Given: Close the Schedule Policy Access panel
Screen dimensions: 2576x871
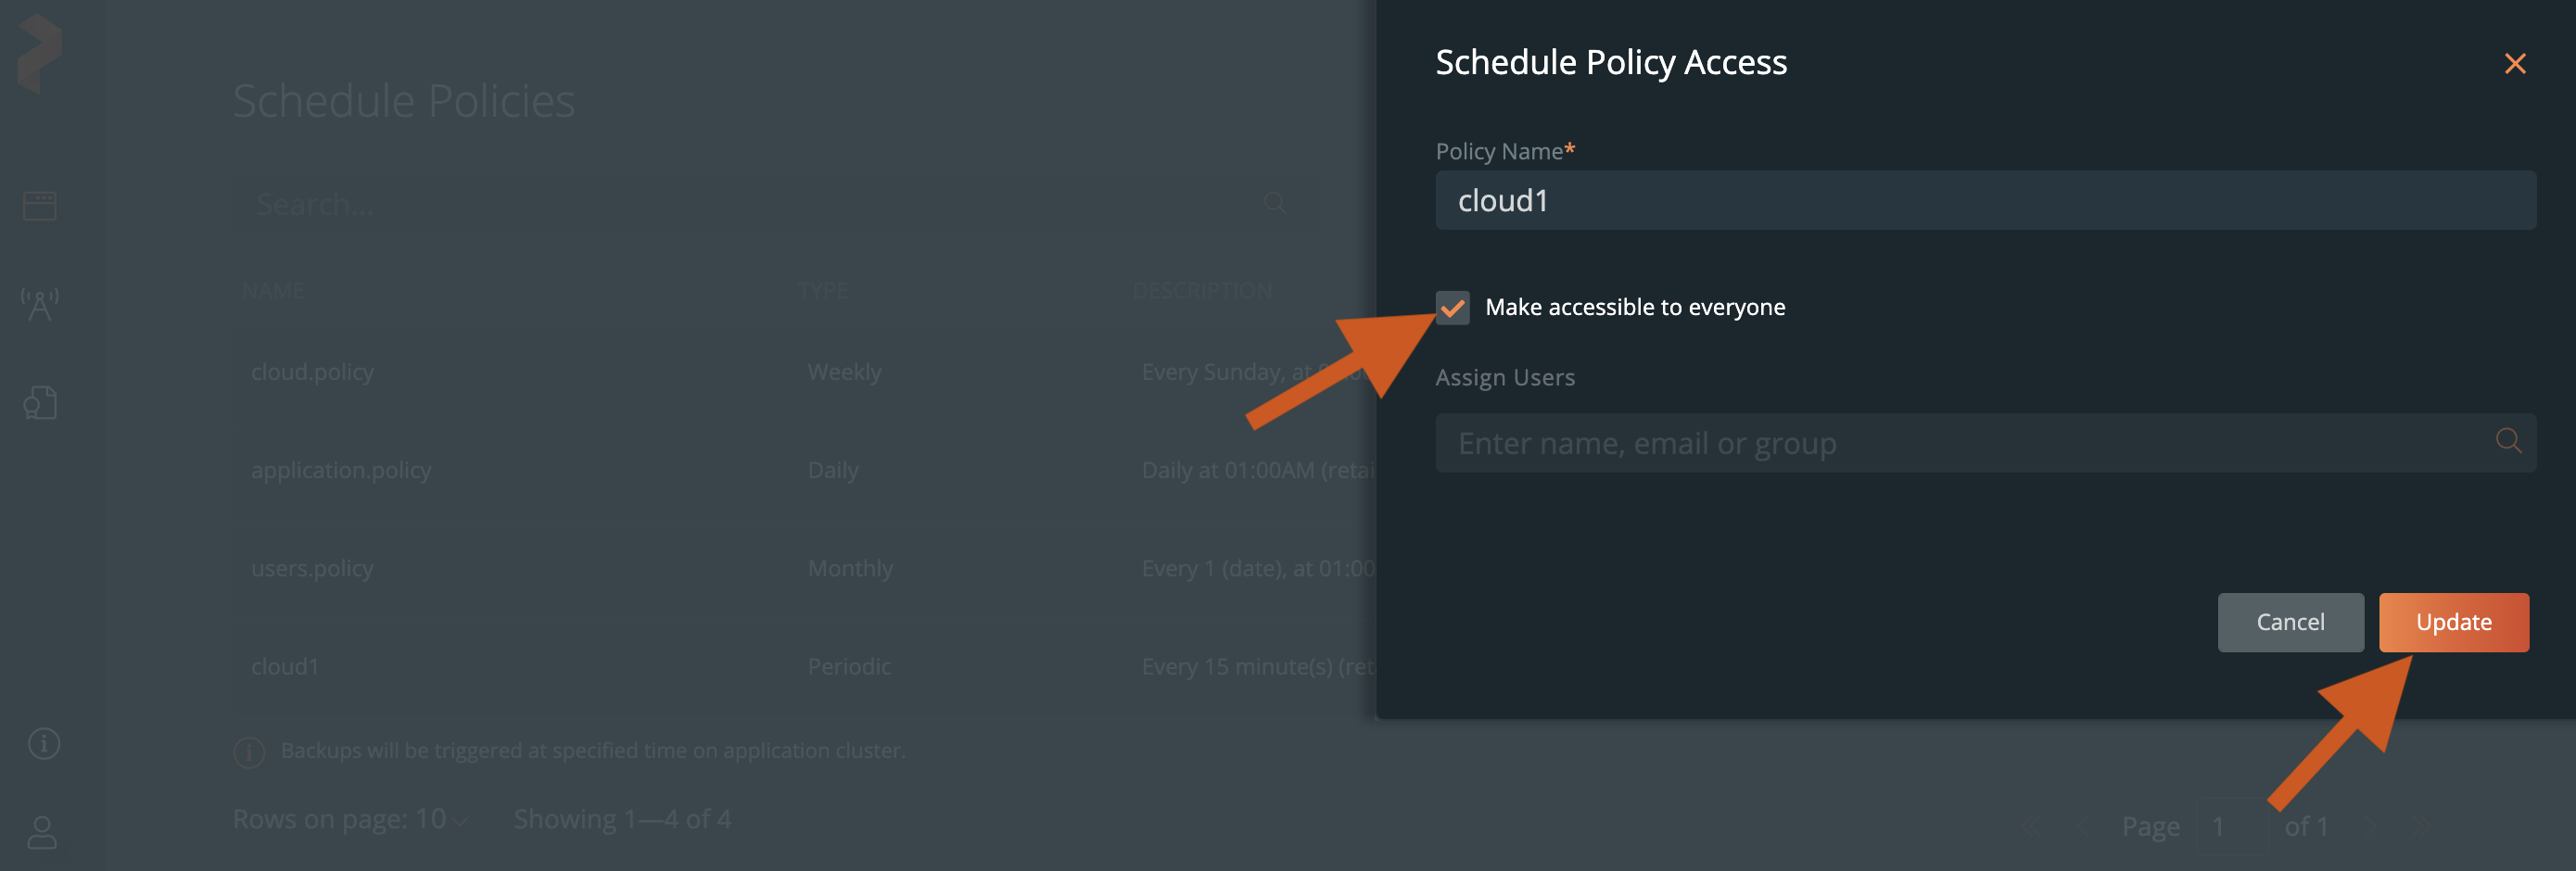Looking at the screenshot, I should (x=2514, y=64).
